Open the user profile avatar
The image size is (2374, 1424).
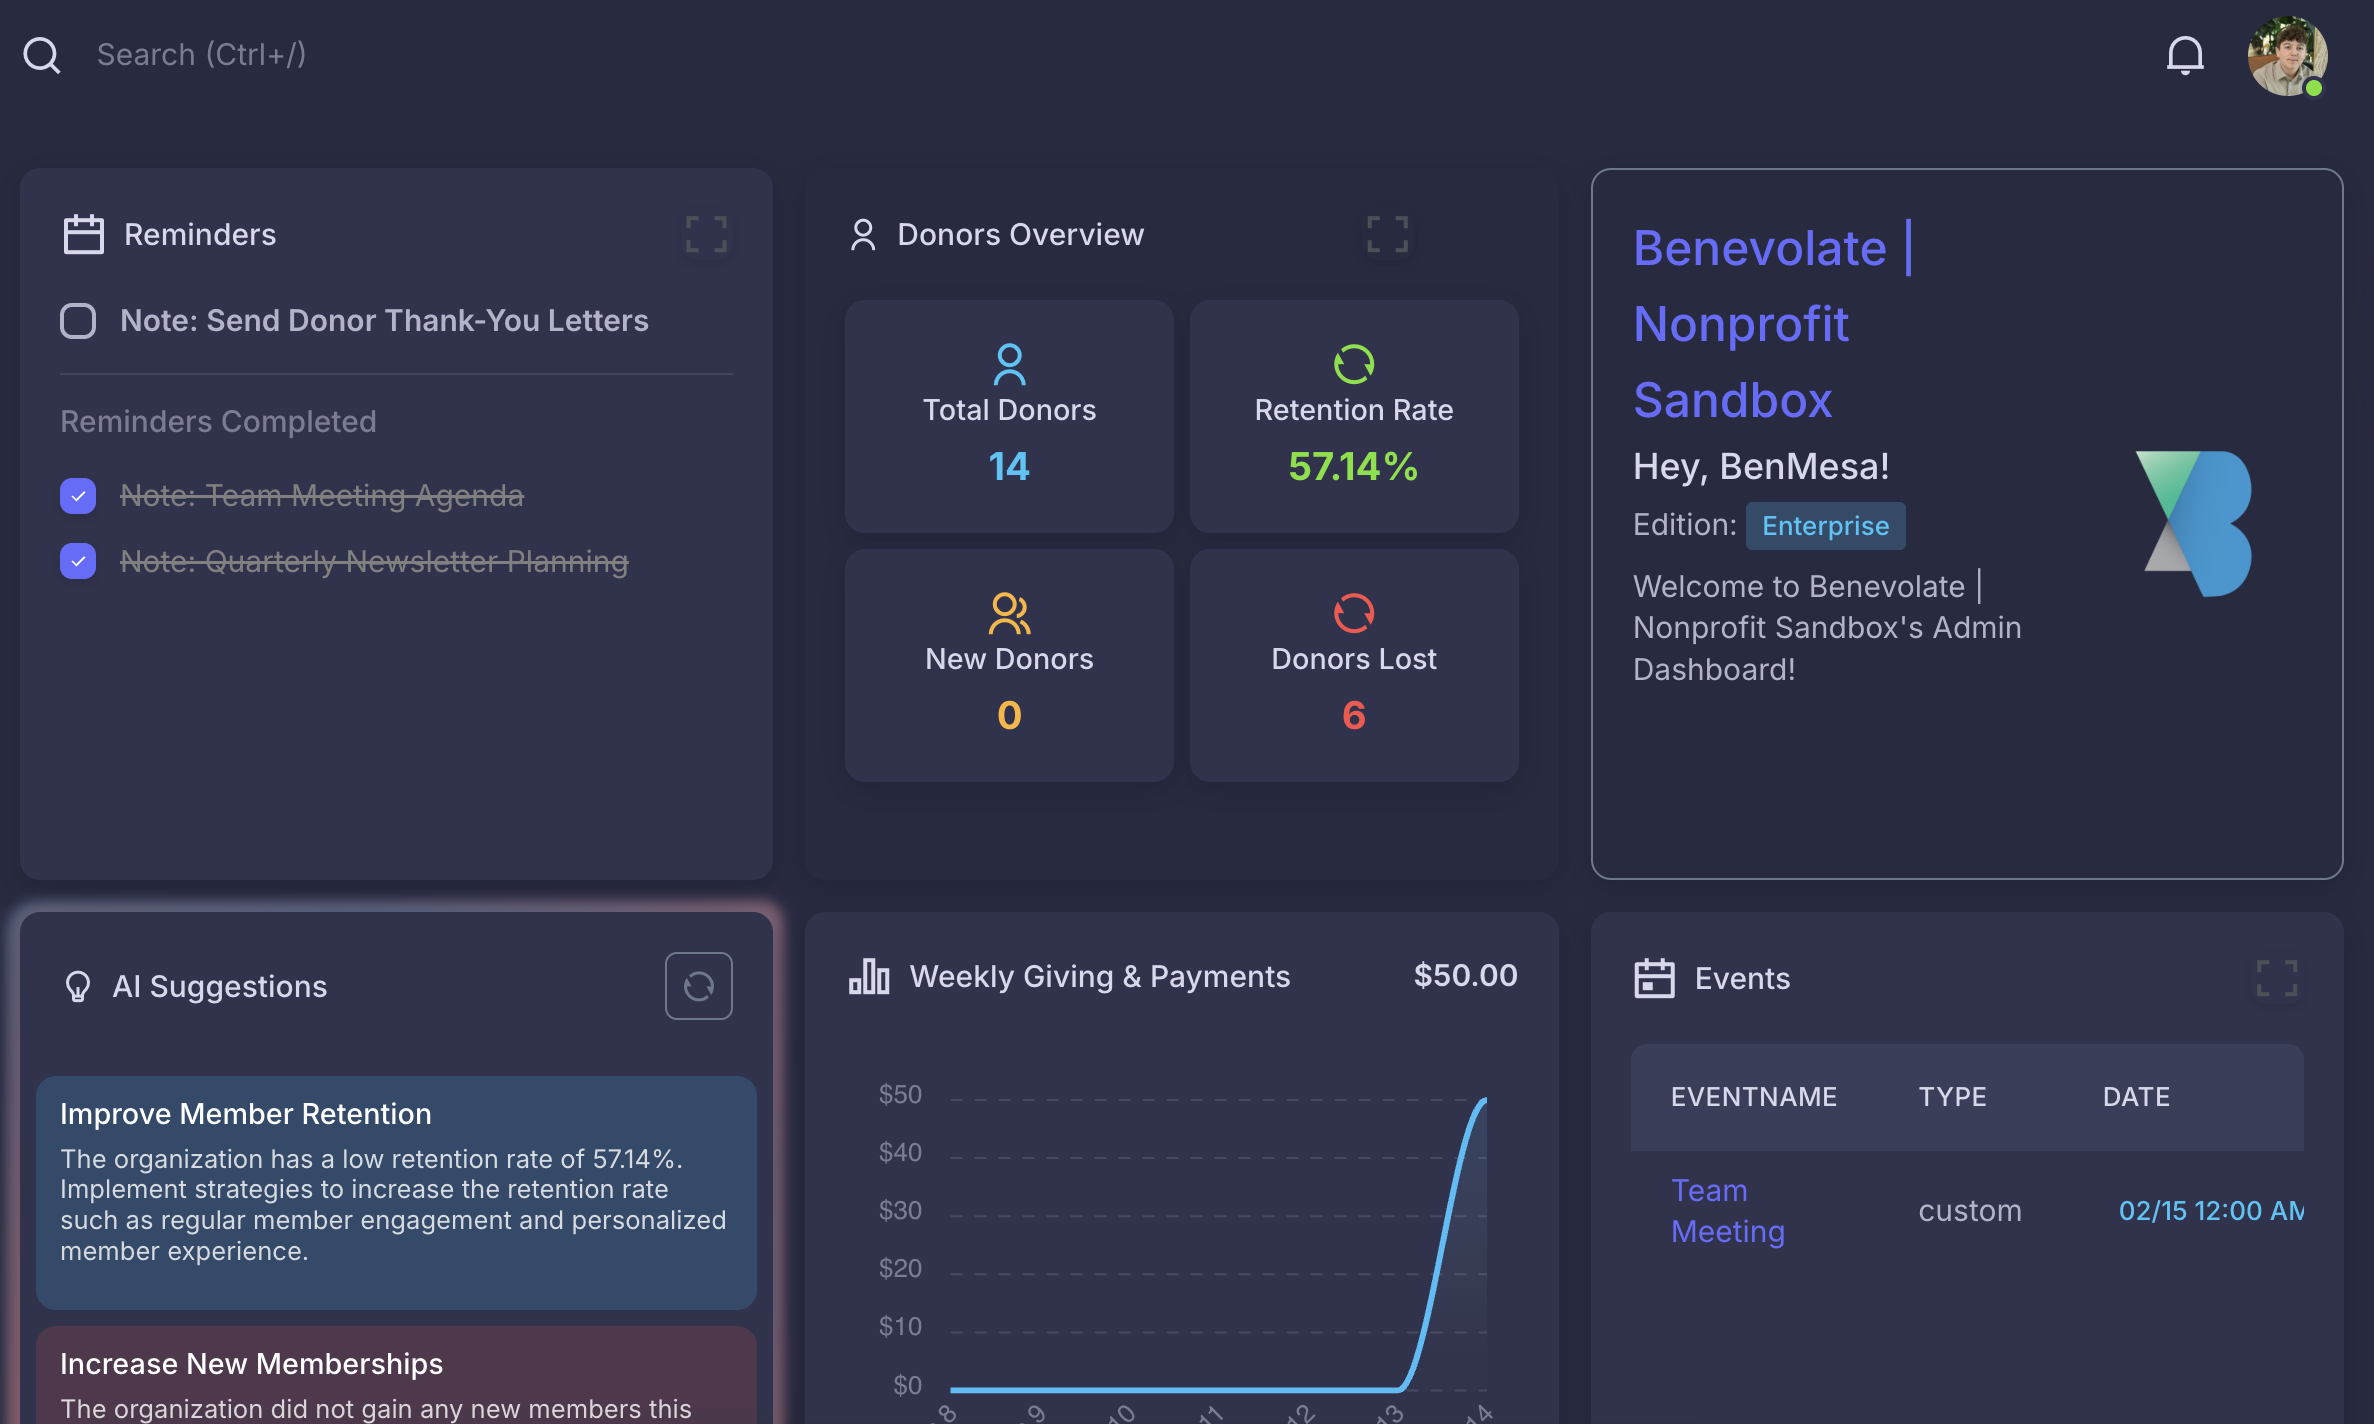pos(2287,56)
